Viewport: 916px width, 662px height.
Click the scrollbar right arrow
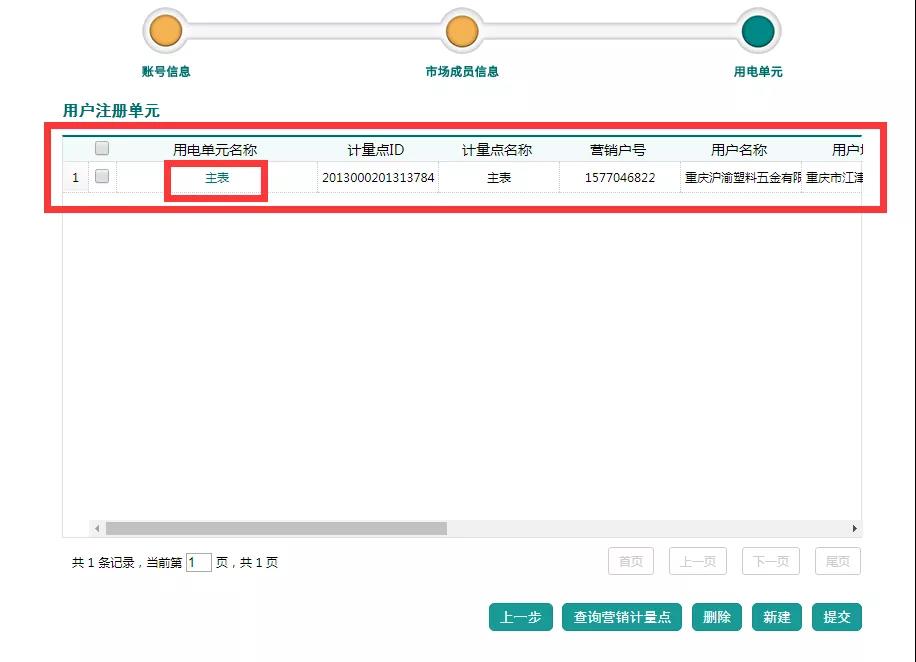[x=854, y=528]
